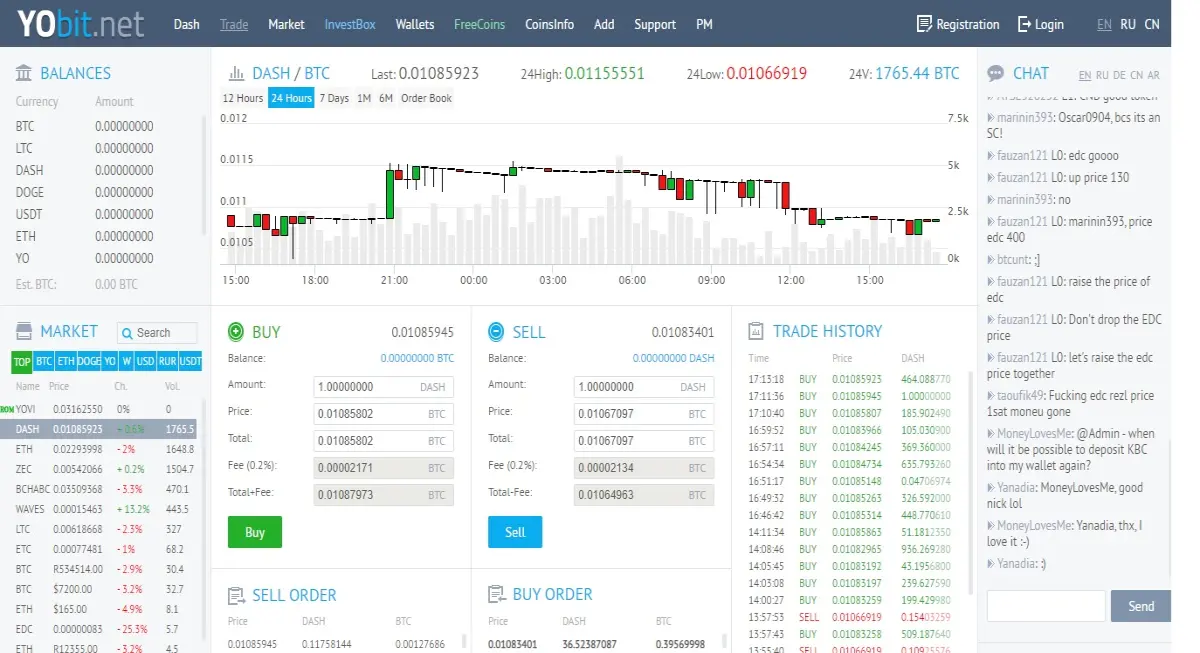The width and height of the screenshot is (1200, 653).
Task: Select the DOGE market tab
Action: coord(89,361)
